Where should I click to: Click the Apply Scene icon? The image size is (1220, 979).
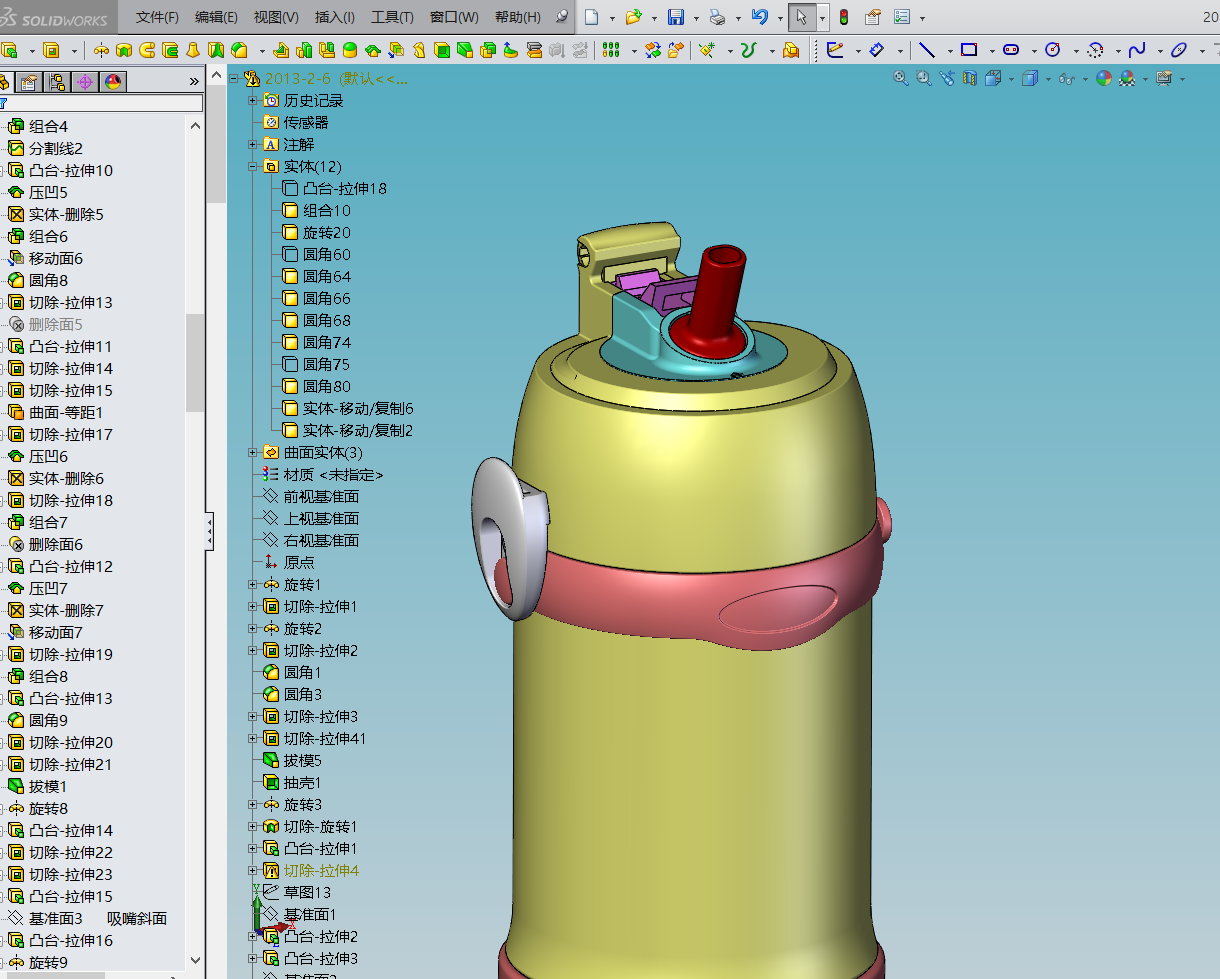[1127, 78]
